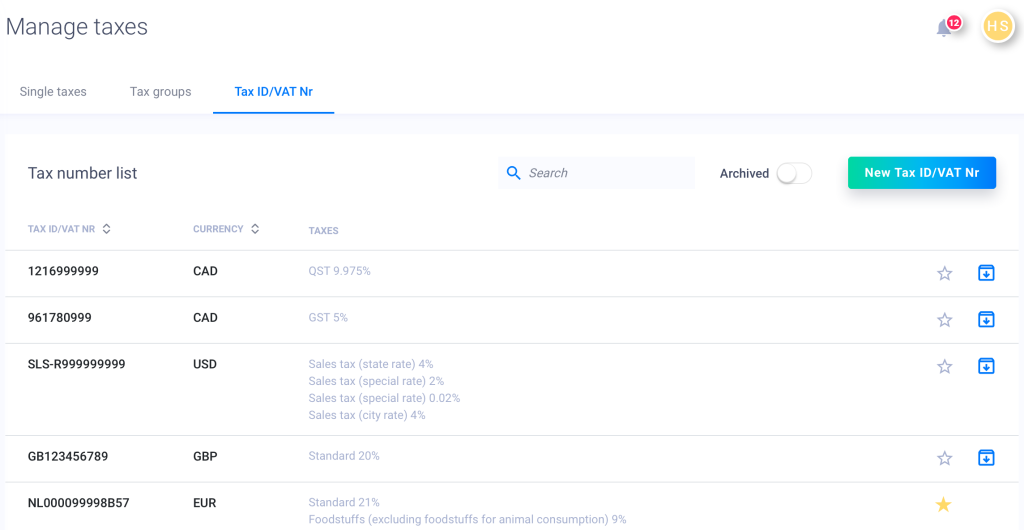This screenshot has width=1024, height=530.
Task: Star the SLS-R999999999 tax number
Action: (944, 366)
